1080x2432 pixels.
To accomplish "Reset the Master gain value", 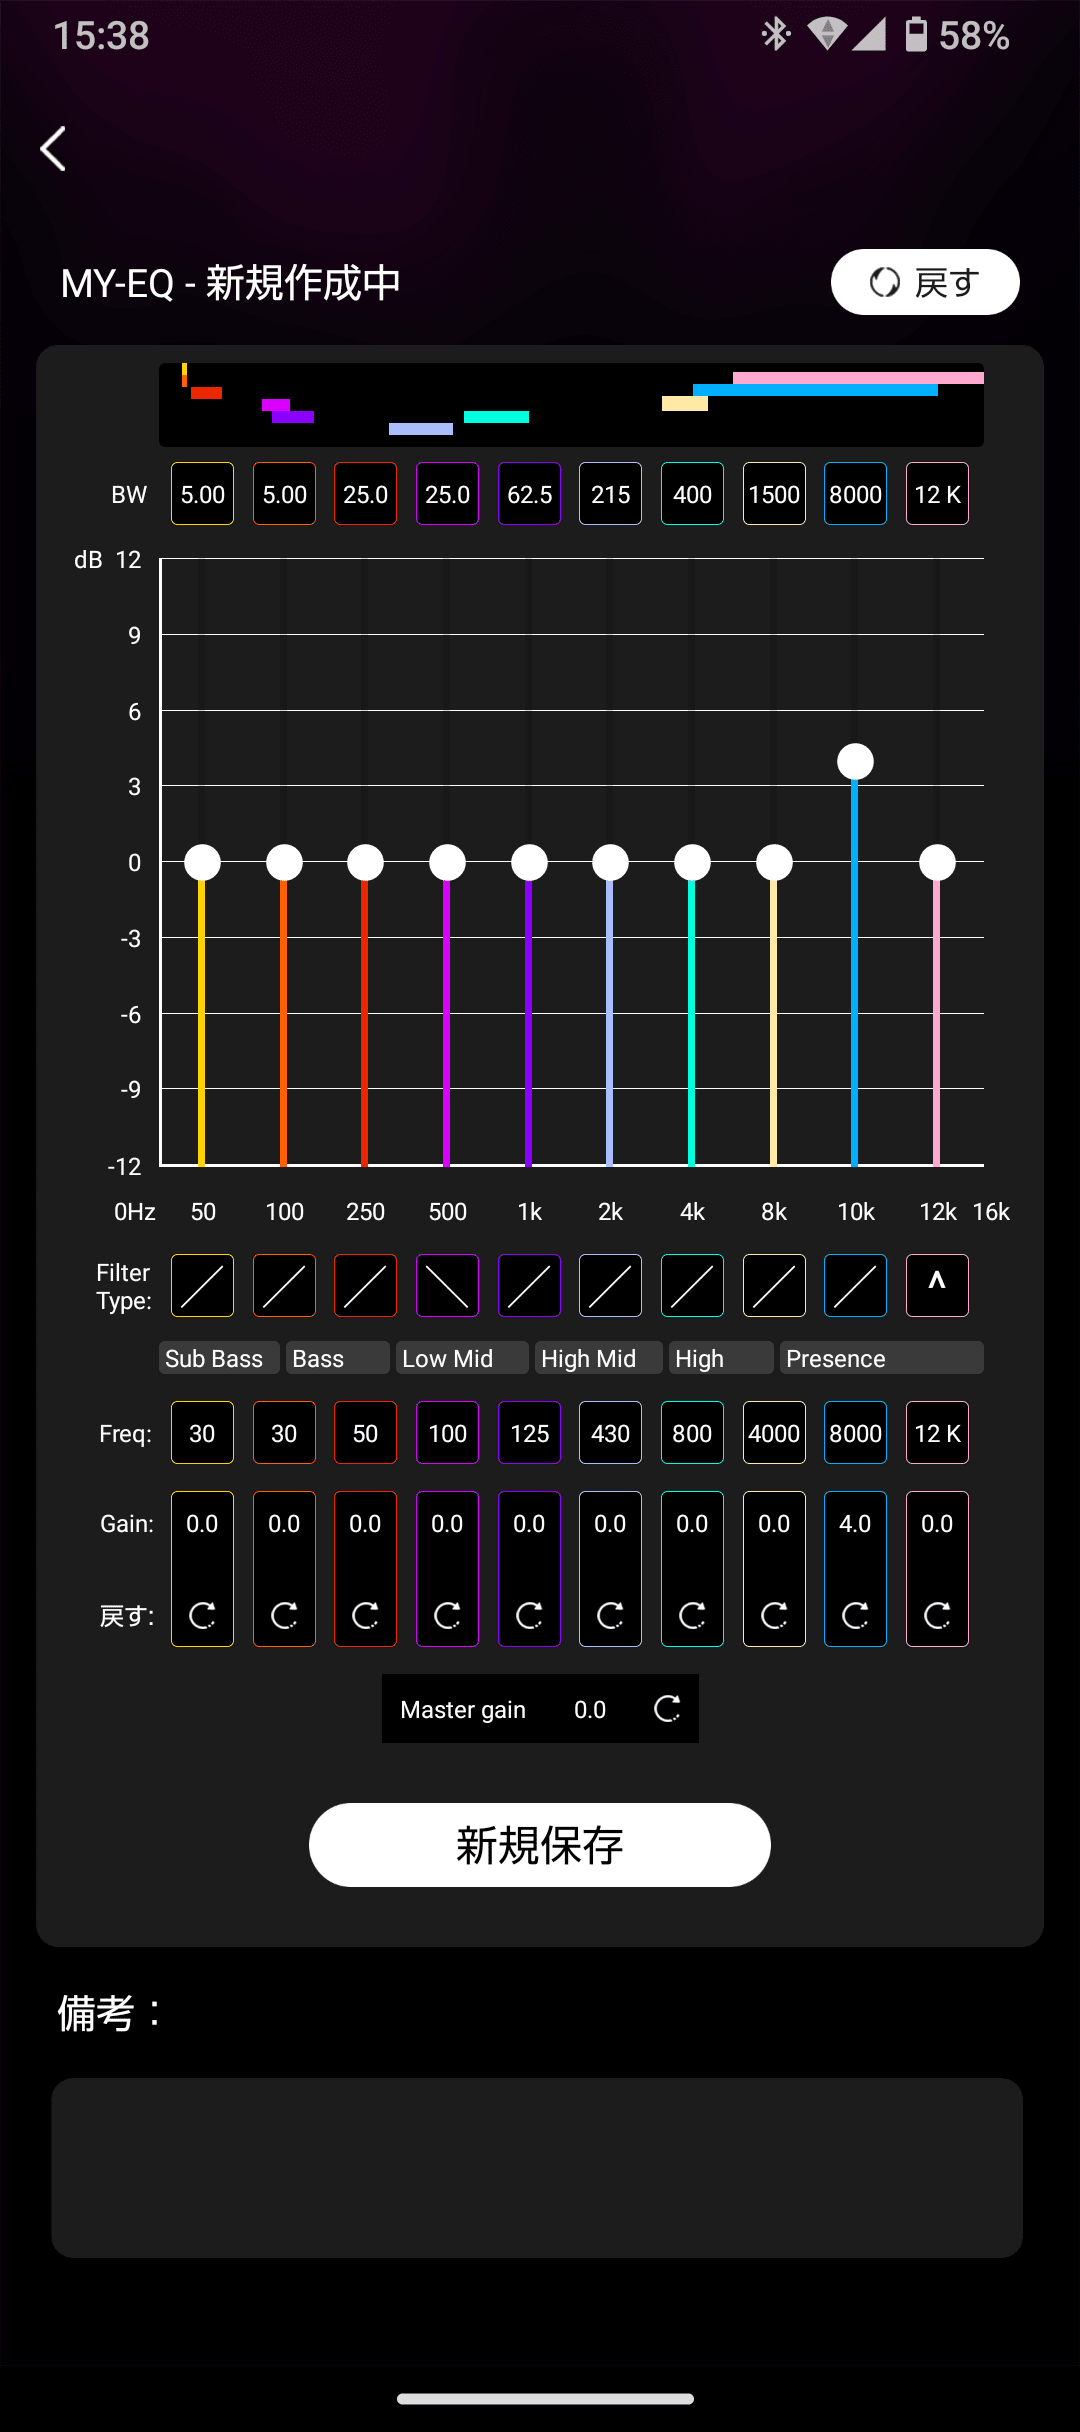I will (667, 1709).
